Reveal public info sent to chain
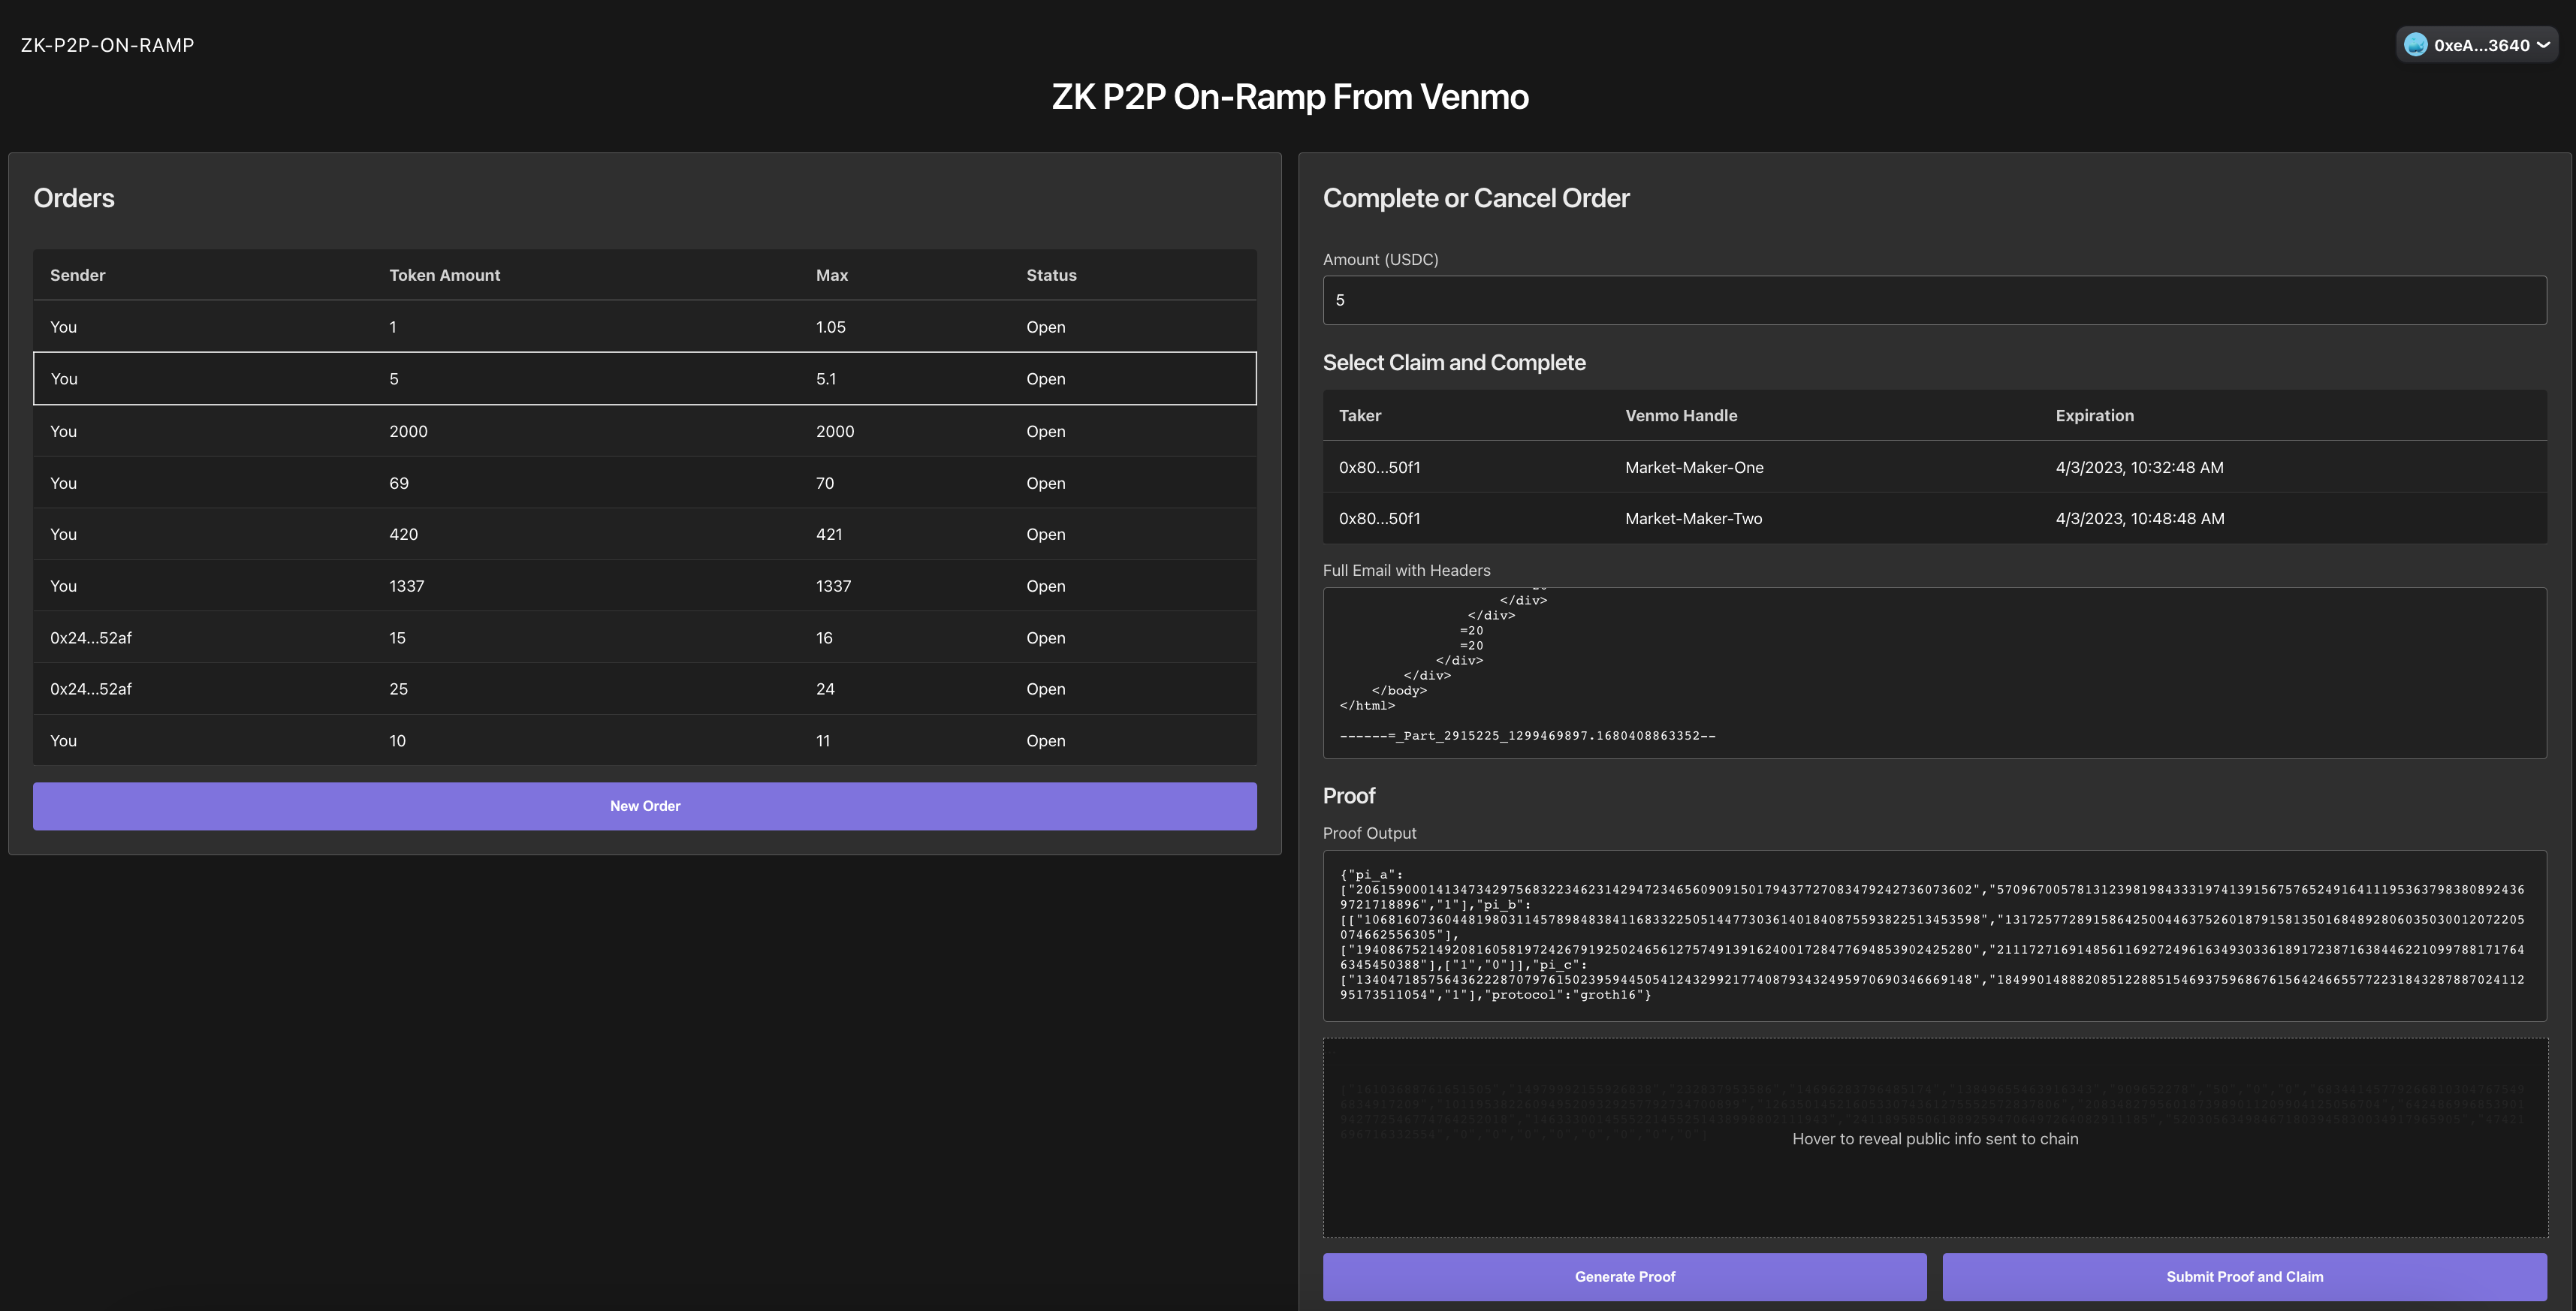Viewport: 2576px width, 1311px height. [x=1935, y=1138]
